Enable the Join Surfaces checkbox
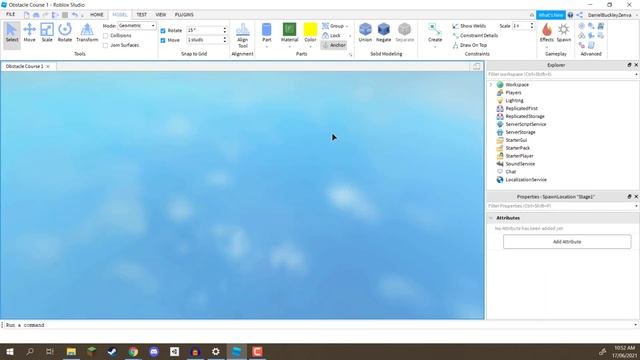 coord(106,45)
